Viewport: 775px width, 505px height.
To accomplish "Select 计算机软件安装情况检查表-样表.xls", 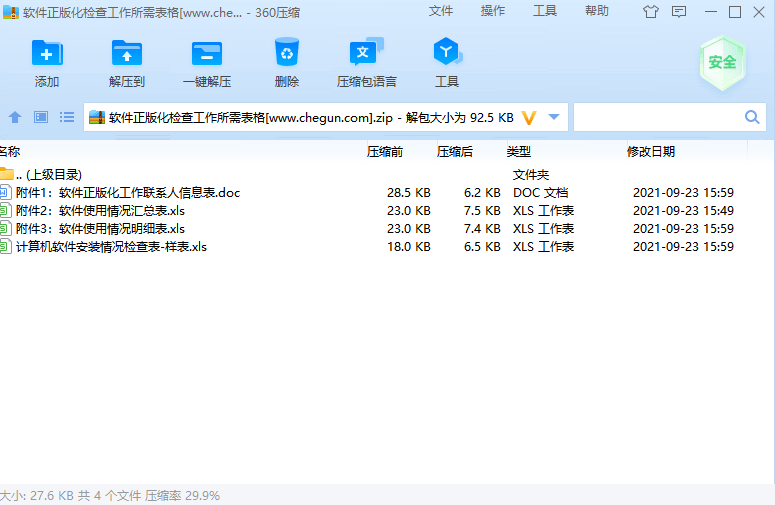I will (111, 247).
